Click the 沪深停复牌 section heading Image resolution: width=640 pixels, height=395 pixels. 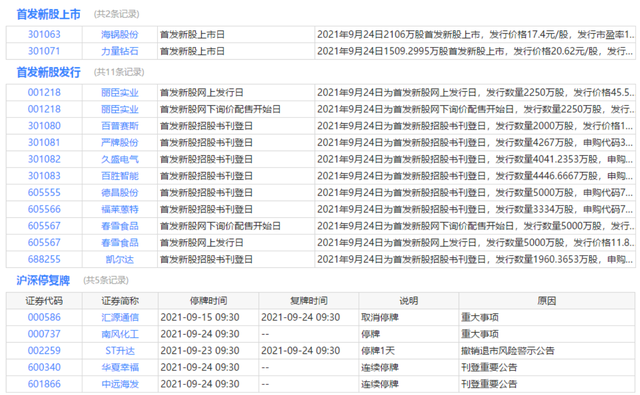click(43, 280)
